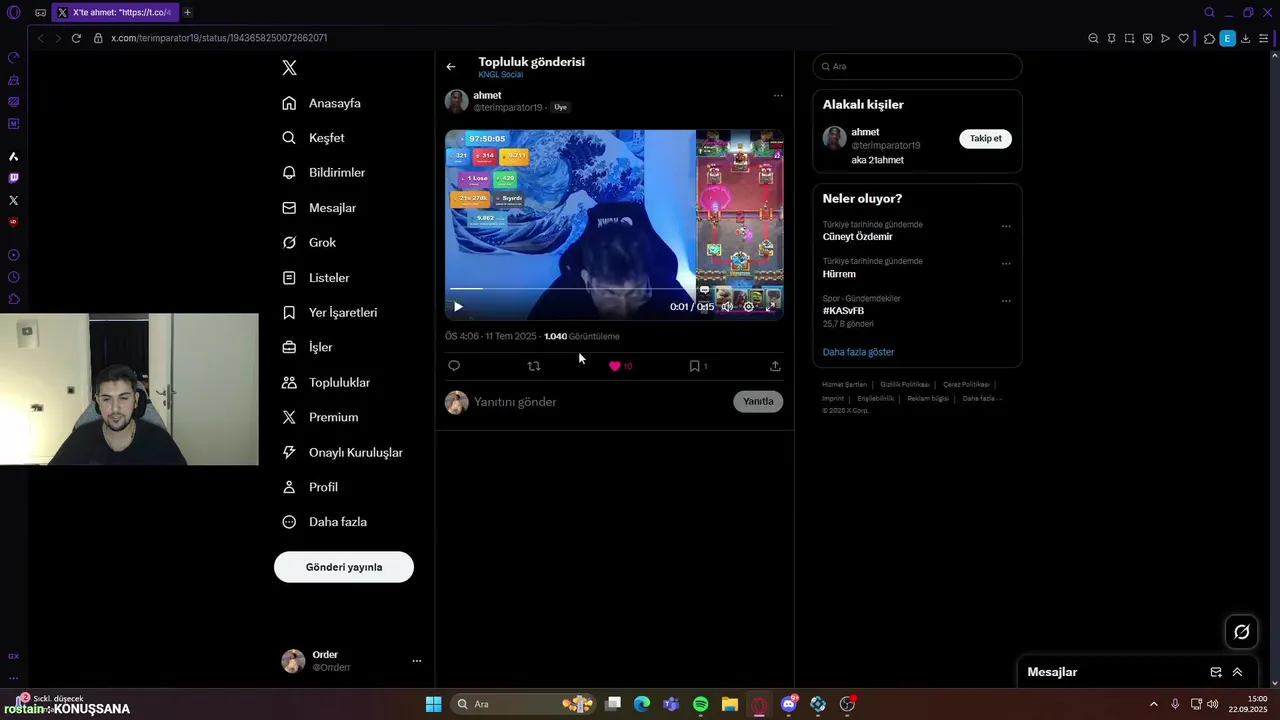Open a new browser tab
This screenshot has height=720, width=1280.
click(187, 12)
